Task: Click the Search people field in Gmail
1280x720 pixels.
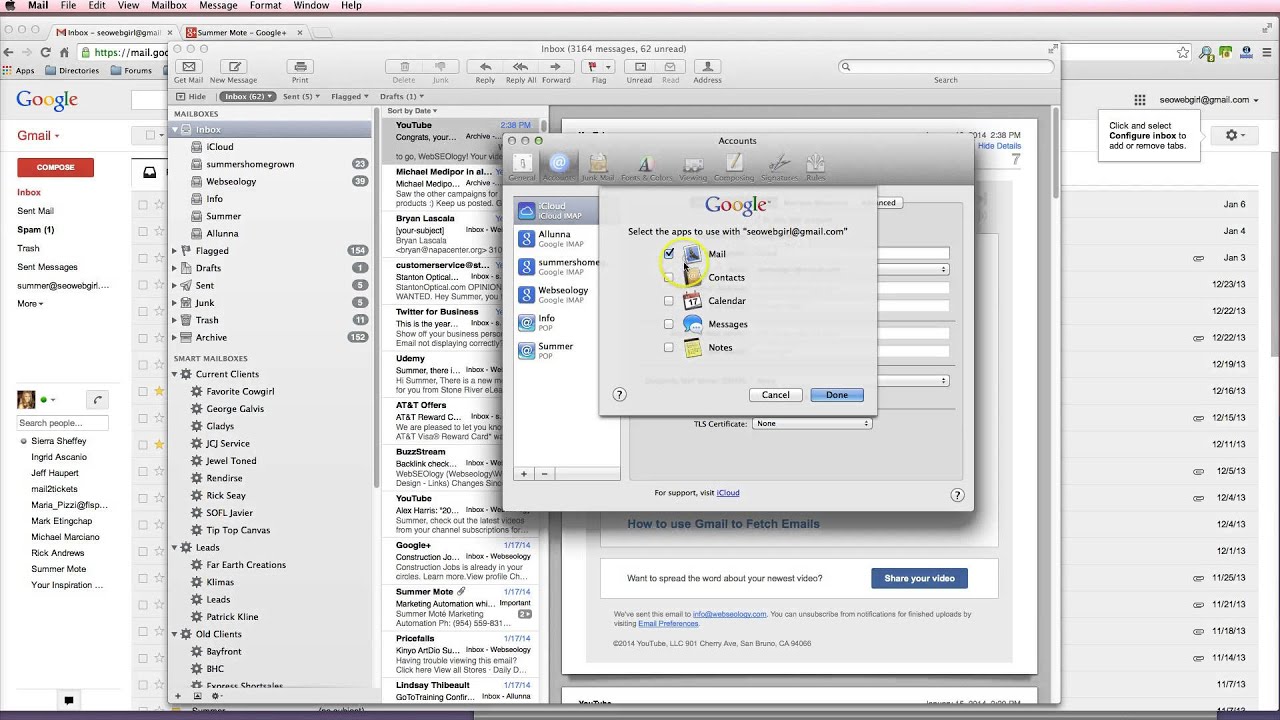Action: click(x=62, y=423)
